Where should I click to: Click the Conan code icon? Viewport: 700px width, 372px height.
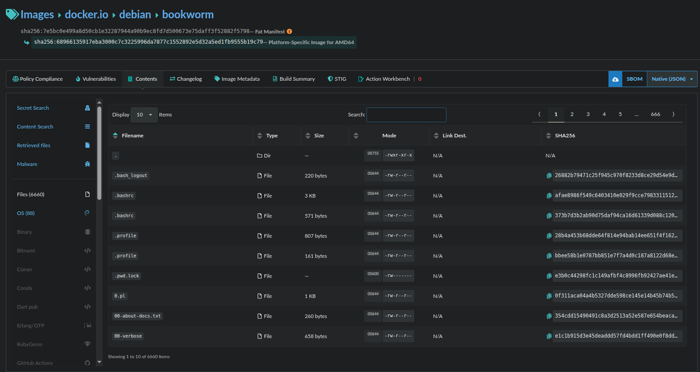coord(88,269)
